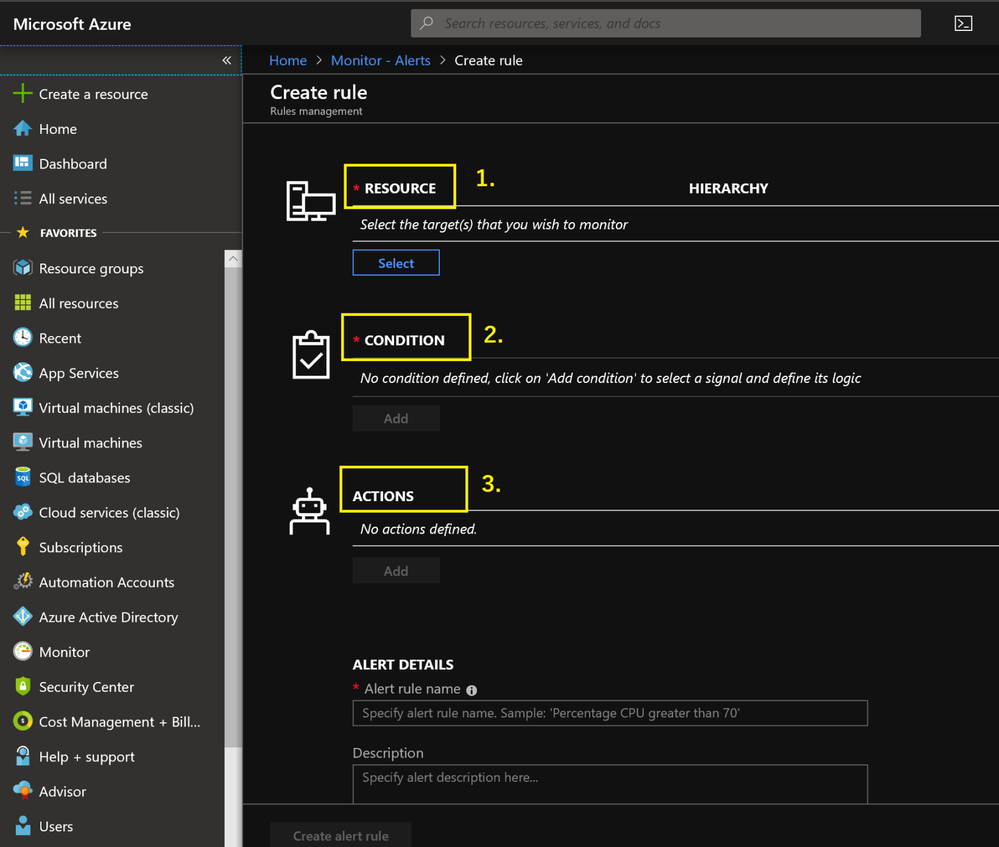This screenshot has height=847, width=999.
Task: Open Monitor label in favorites list
Action: (64, 652)
